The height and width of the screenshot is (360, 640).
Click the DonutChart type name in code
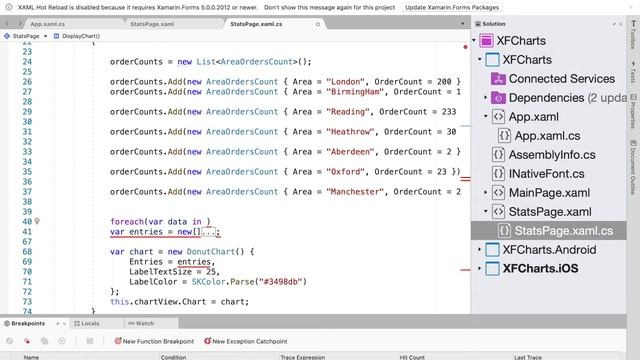211,252
